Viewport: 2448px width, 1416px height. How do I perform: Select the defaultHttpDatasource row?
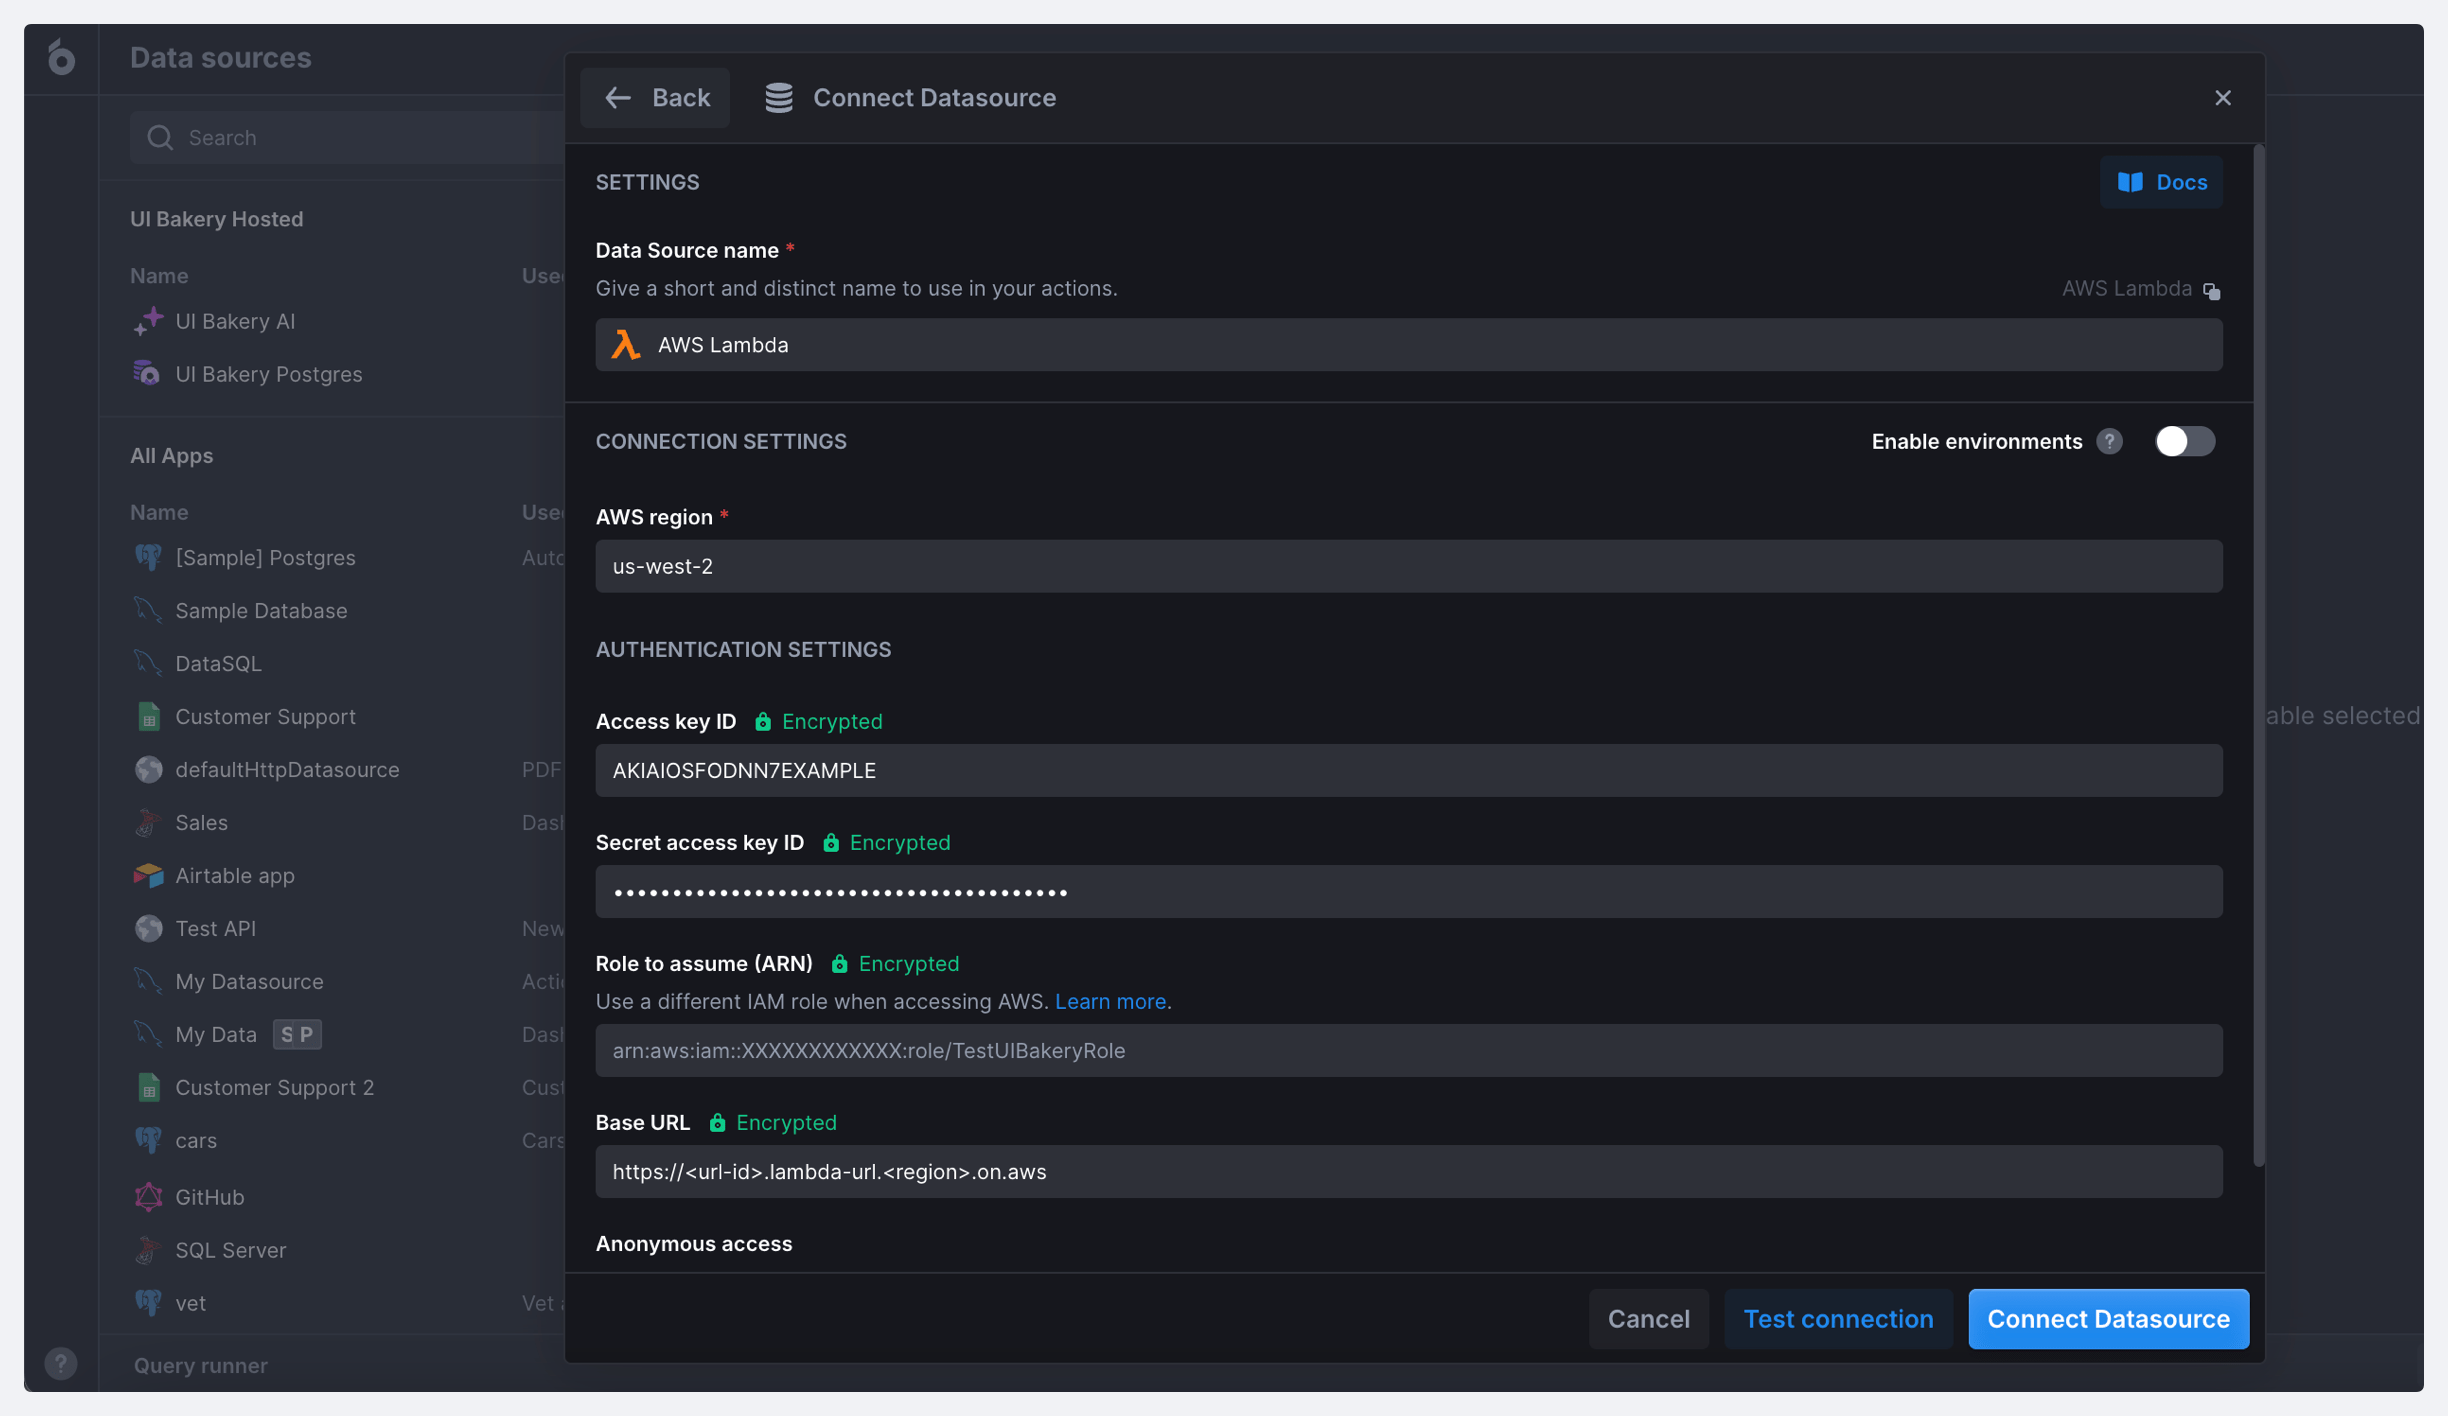pos(288,770)
